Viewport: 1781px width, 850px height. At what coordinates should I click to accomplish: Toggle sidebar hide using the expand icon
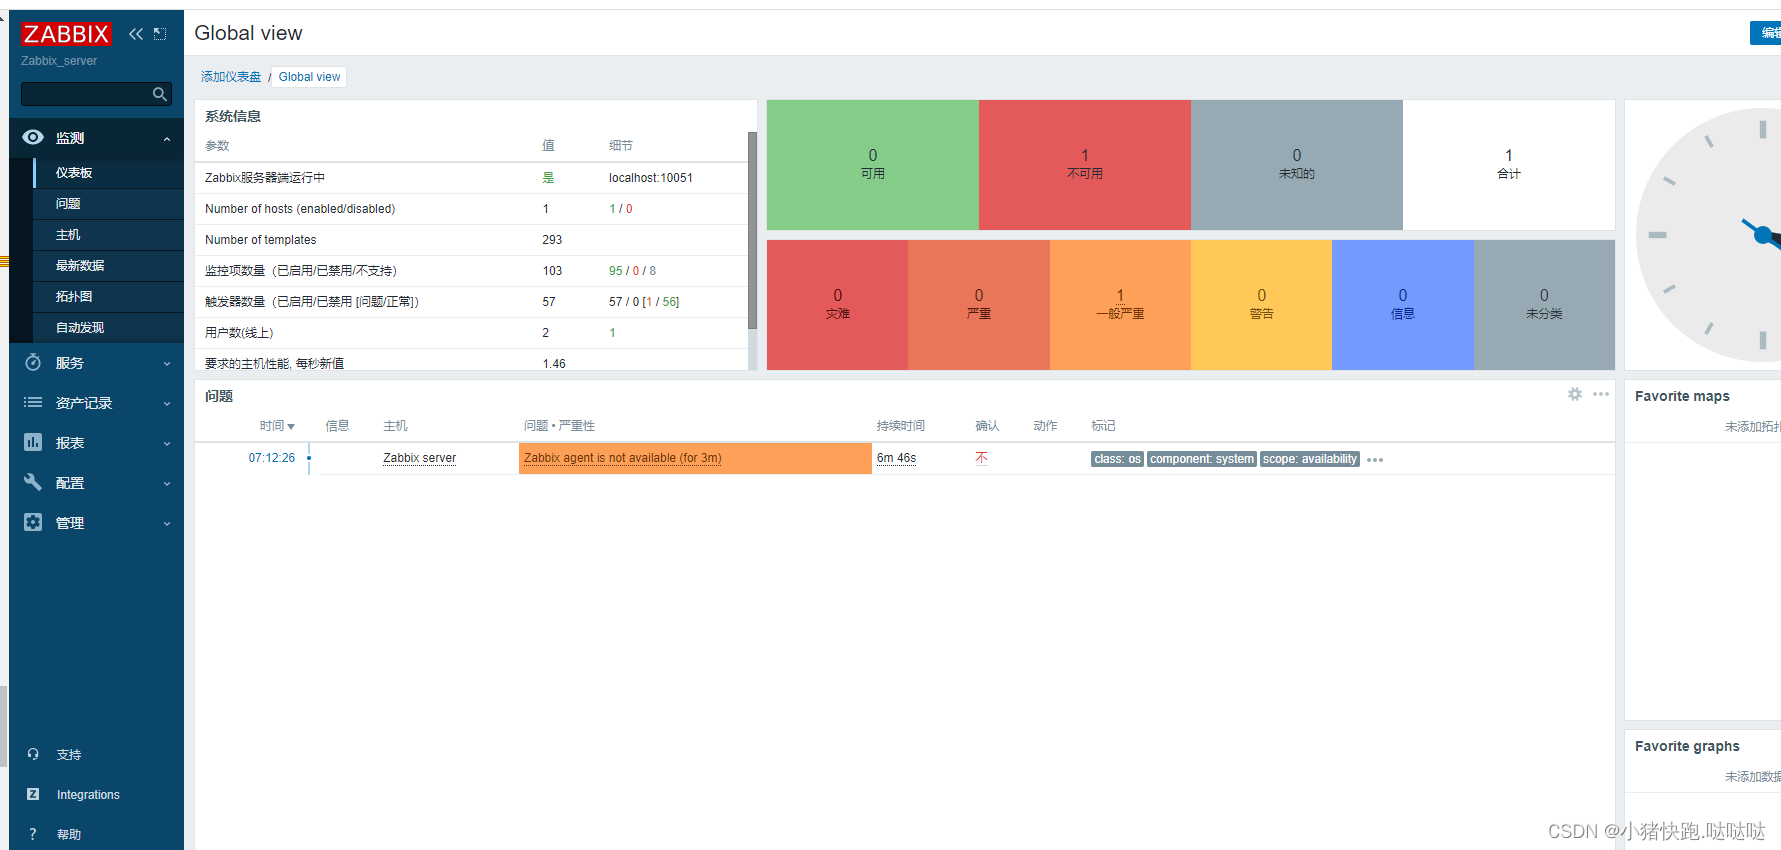tap(160, 34)
